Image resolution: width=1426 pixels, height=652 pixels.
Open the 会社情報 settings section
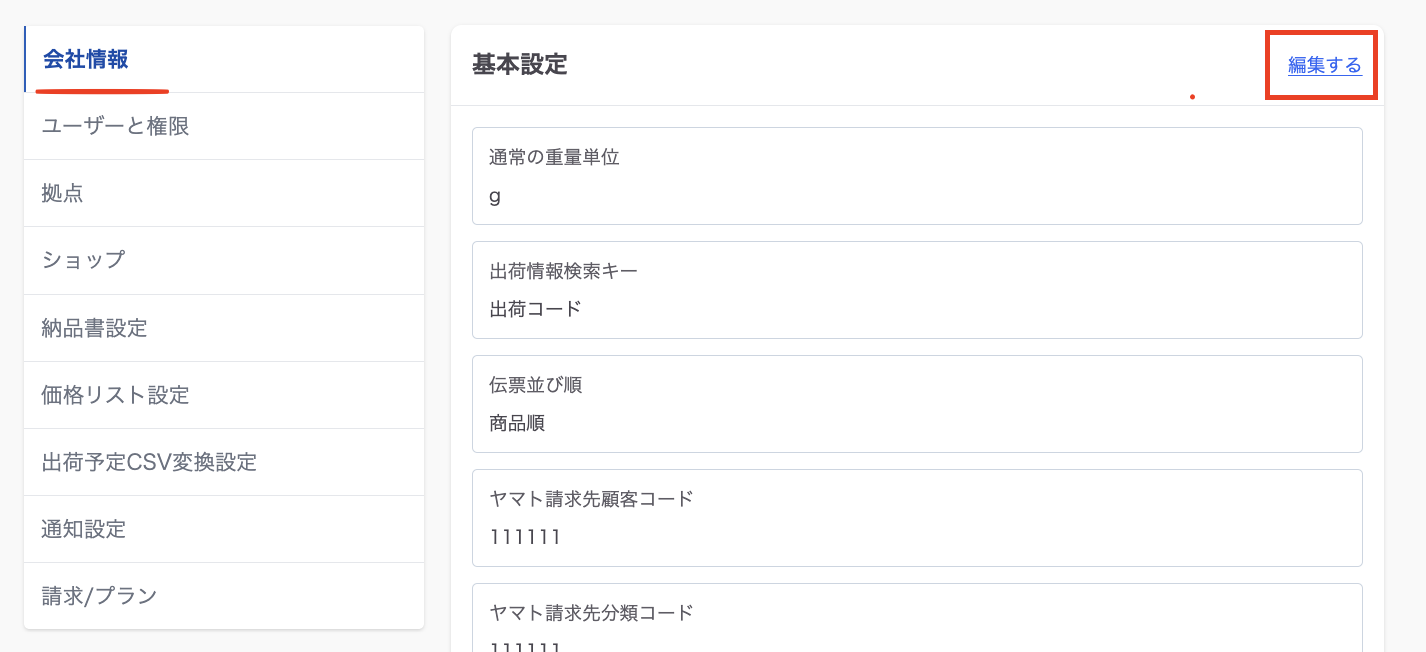click(86, 59)
